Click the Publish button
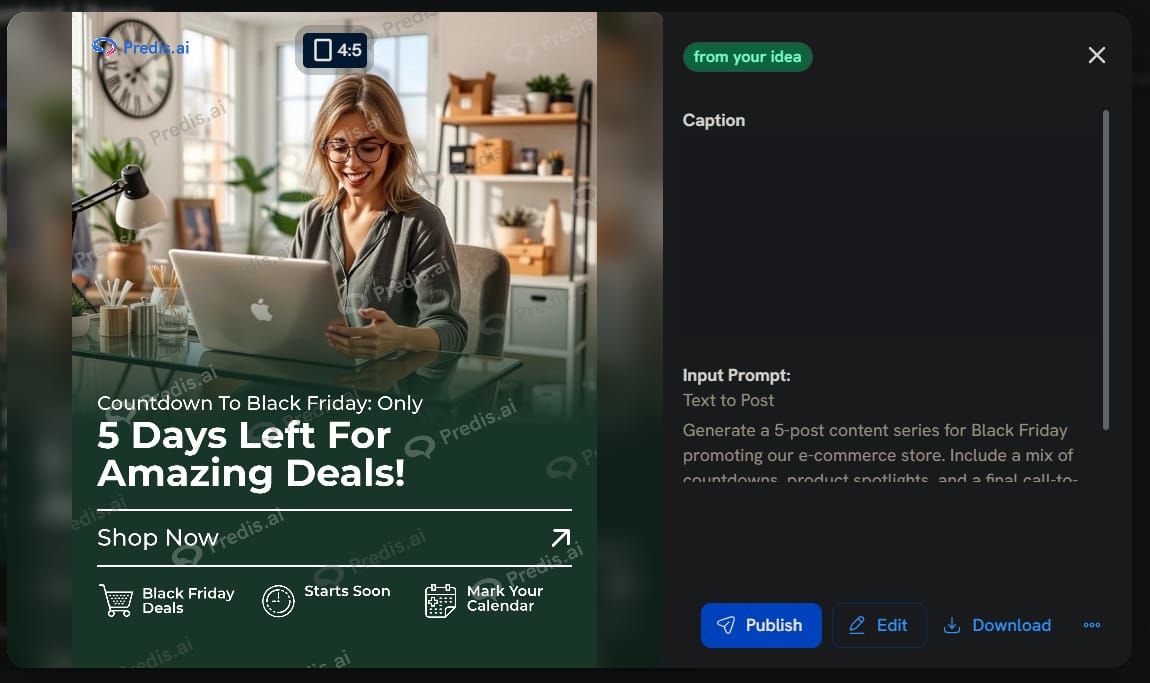 [761, 625]
